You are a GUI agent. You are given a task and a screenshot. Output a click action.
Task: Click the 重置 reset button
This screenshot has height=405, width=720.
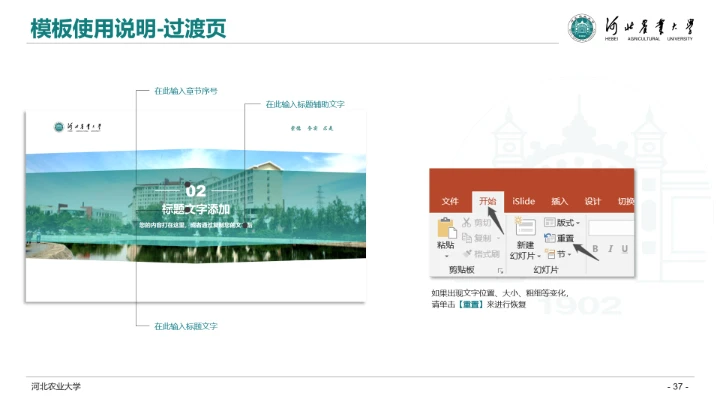click(x=559, y=238)
